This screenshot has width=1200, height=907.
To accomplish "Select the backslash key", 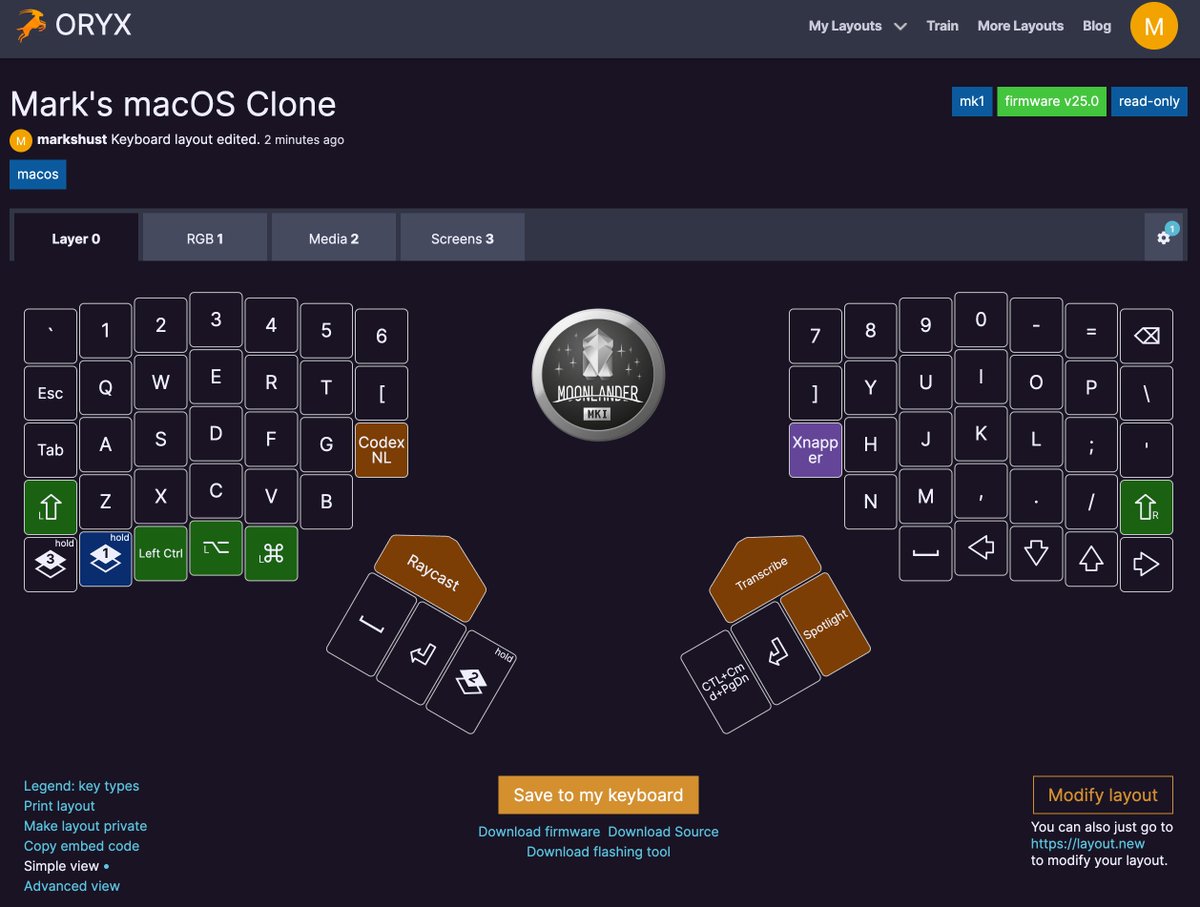I will point(1146,393).
